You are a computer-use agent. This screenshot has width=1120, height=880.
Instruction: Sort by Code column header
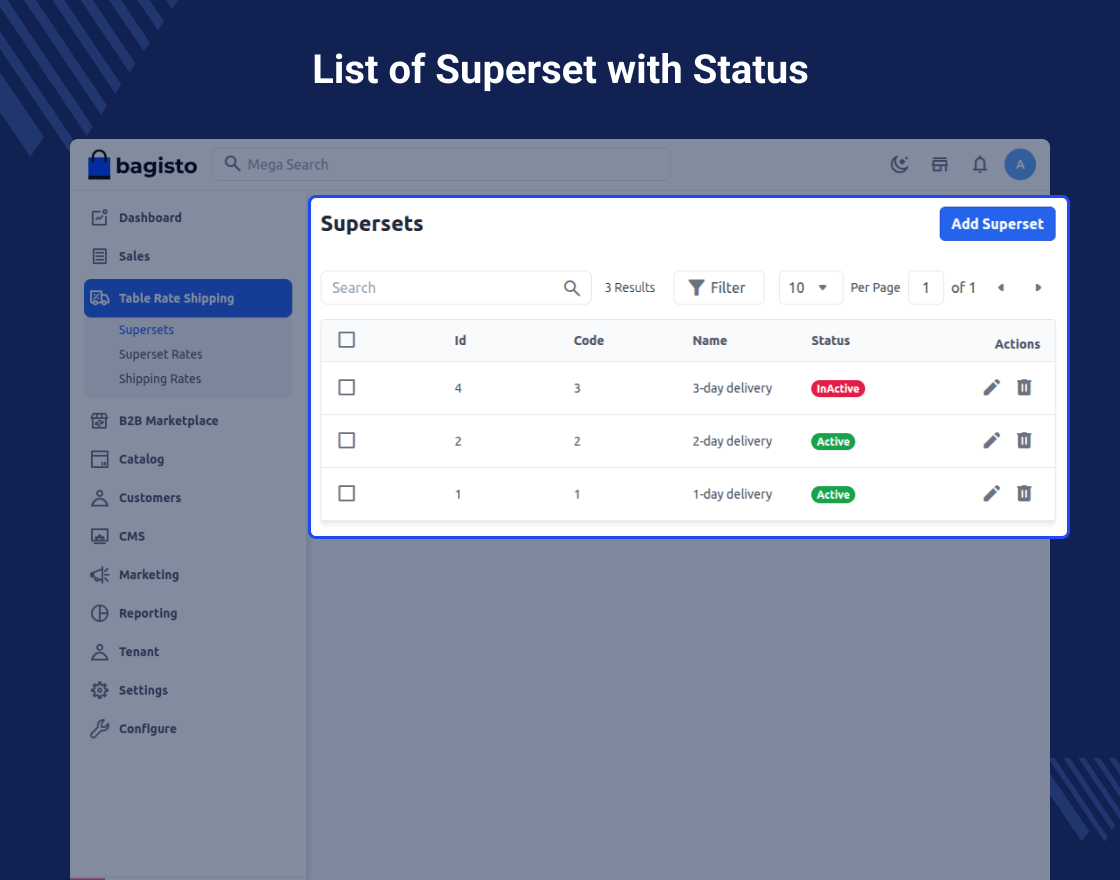click(589, 341)
